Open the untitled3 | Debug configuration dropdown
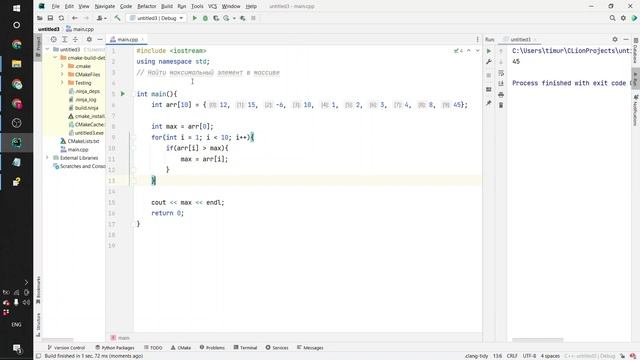 coord(156,18)
